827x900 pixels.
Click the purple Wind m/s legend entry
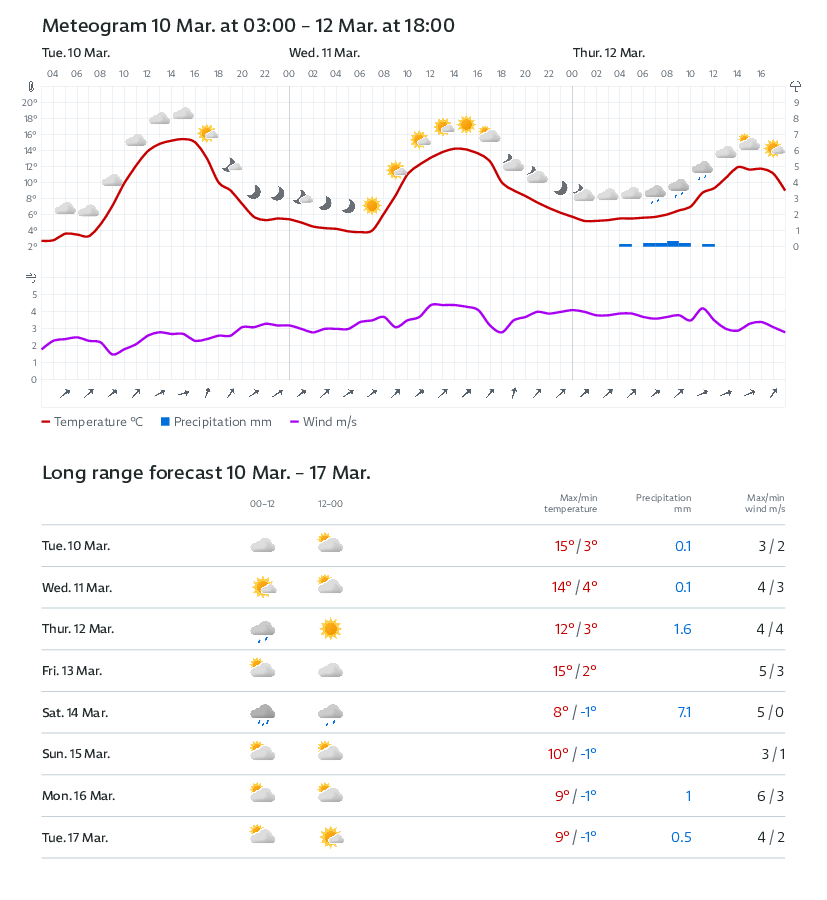pos(323,422)
